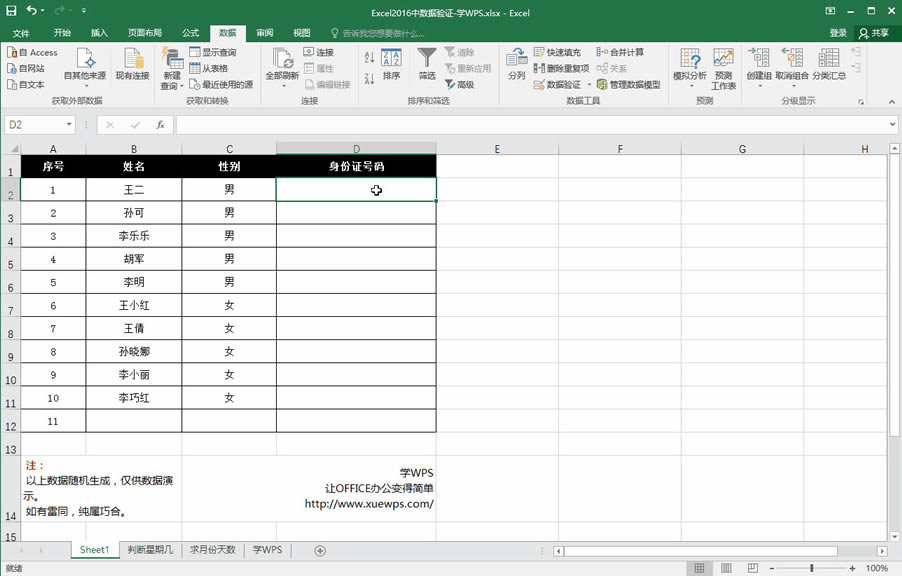Click the Insert Function fx icon

[160, 125]
